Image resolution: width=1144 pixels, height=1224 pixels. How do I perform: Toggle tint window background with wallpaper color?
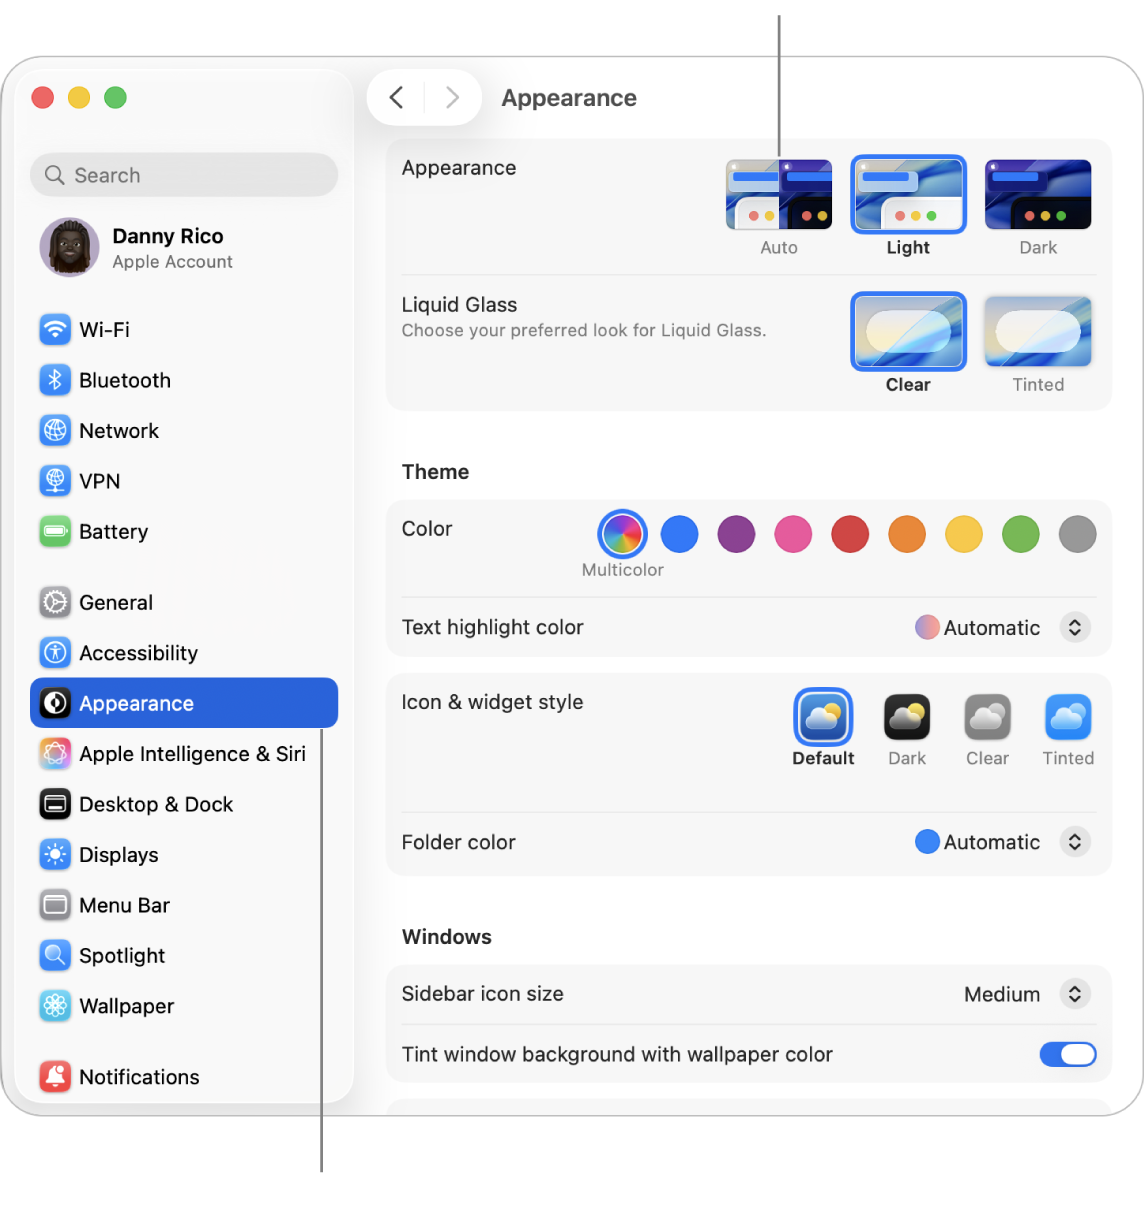(x=1068, y=1054)
